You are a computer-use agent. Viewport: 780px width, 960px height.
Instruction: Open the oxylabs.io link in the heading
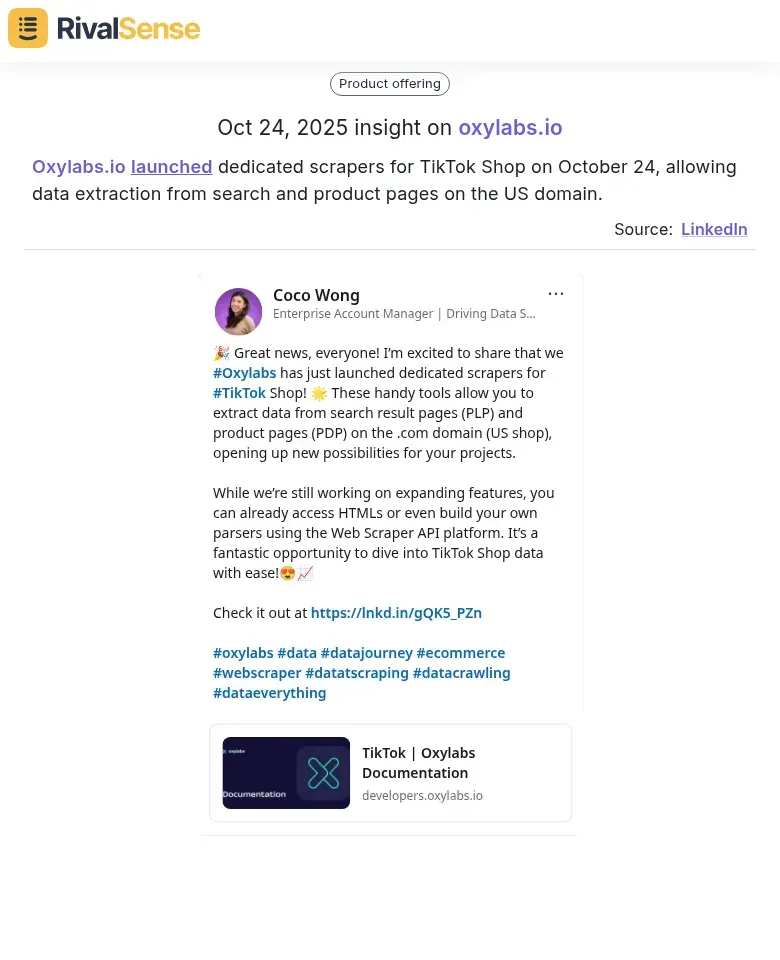pyautogui.click(x=510, y=128)
